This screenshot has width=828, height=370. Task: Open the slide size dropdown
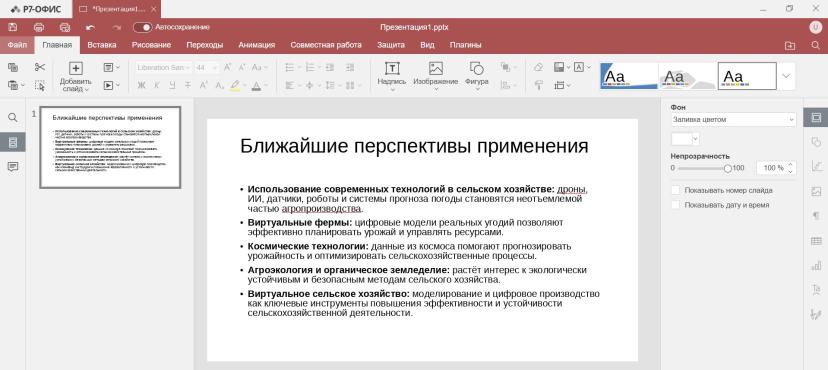tap(562, 85)
